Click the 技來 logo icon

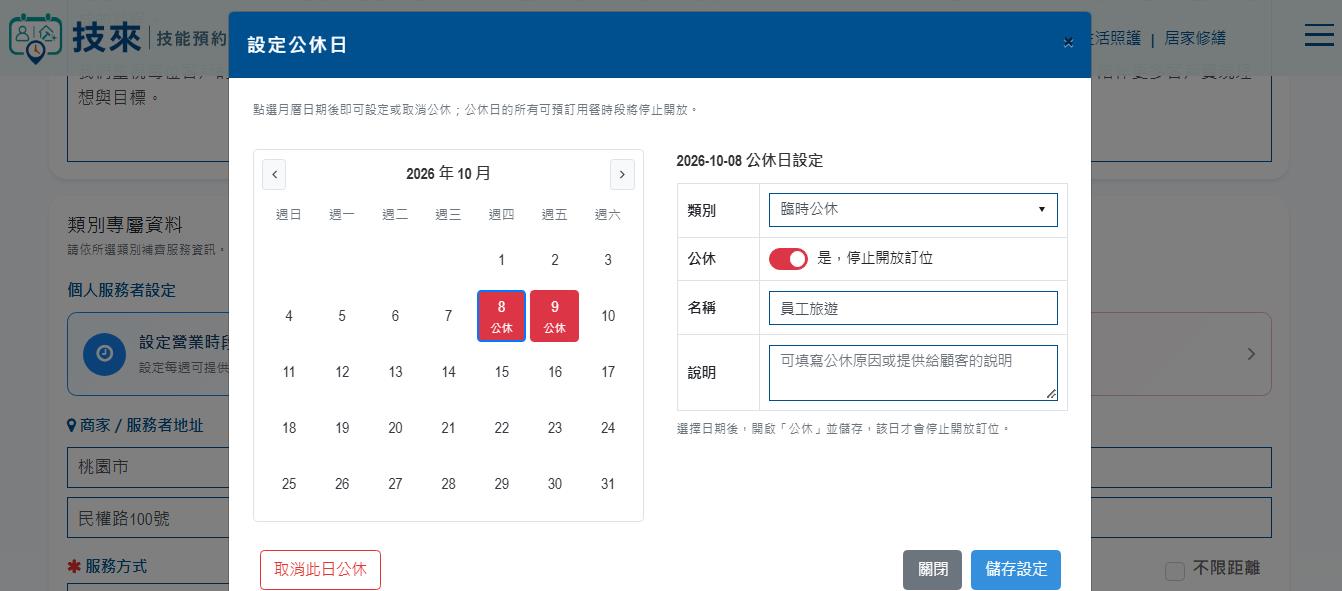(34, 38)
